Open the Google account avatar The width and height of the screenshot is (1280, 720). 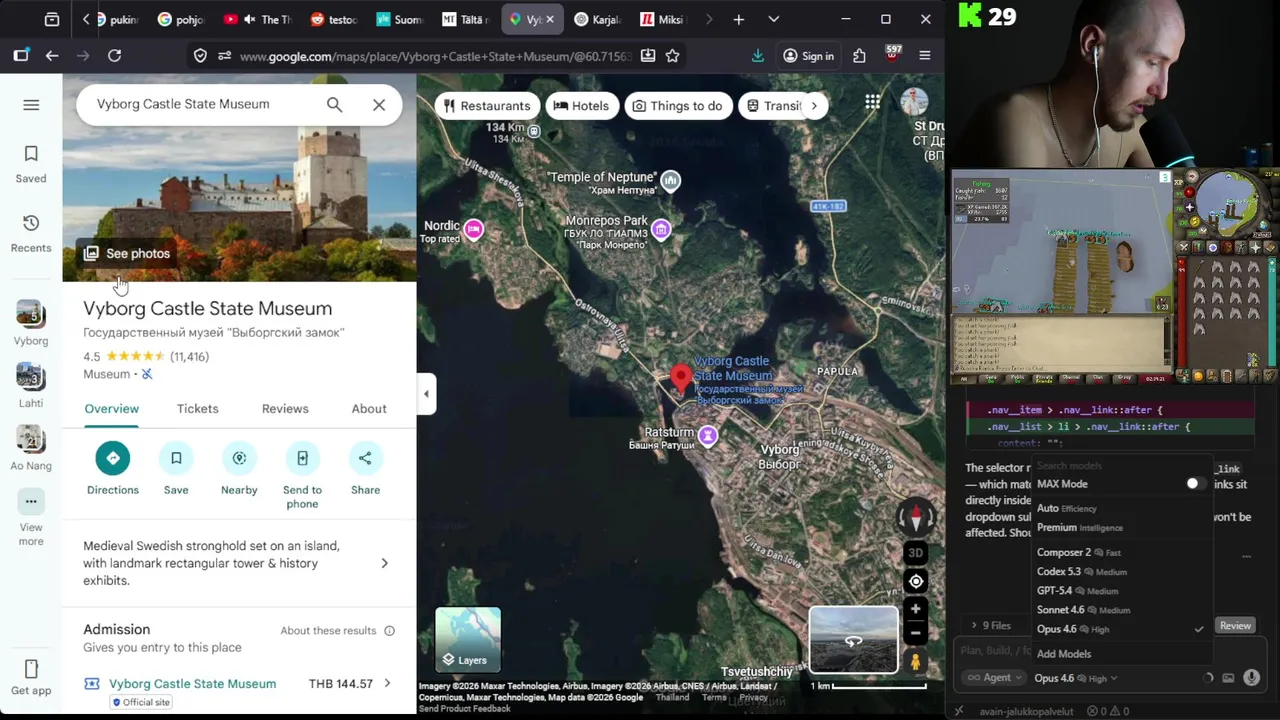[914, 102]
